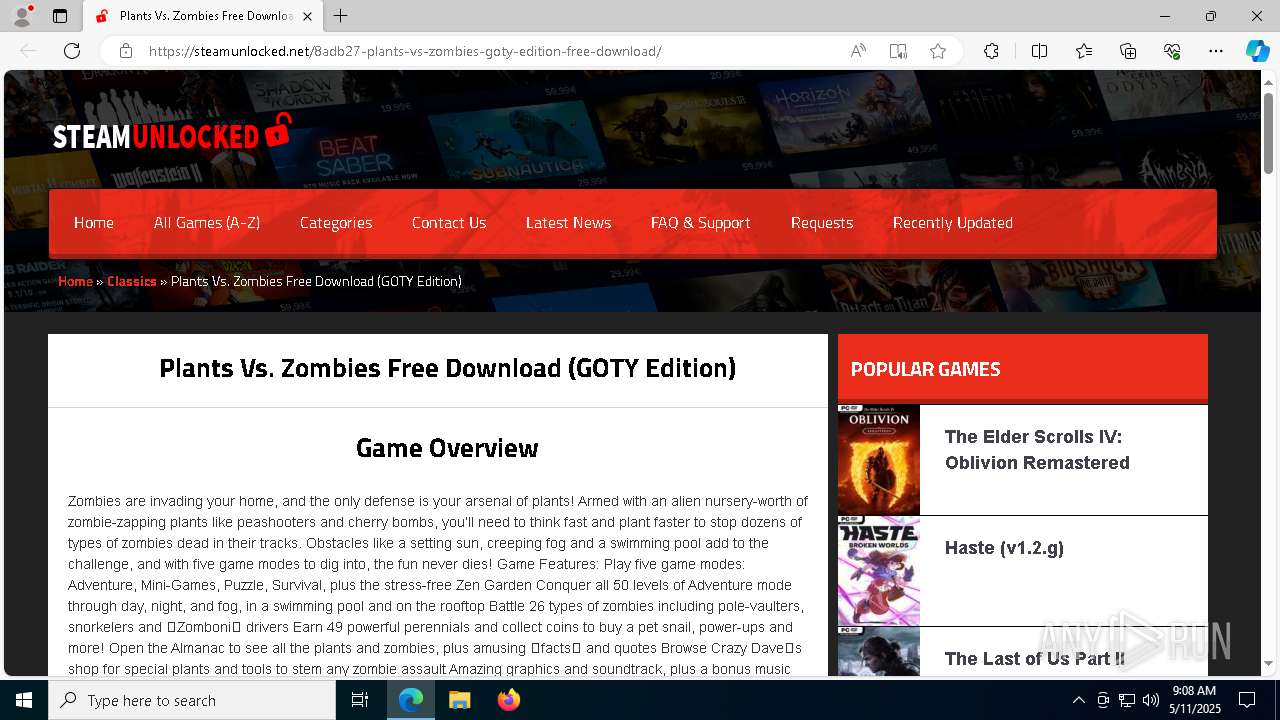Open The Last of Us Part II link

point(1035,658)
